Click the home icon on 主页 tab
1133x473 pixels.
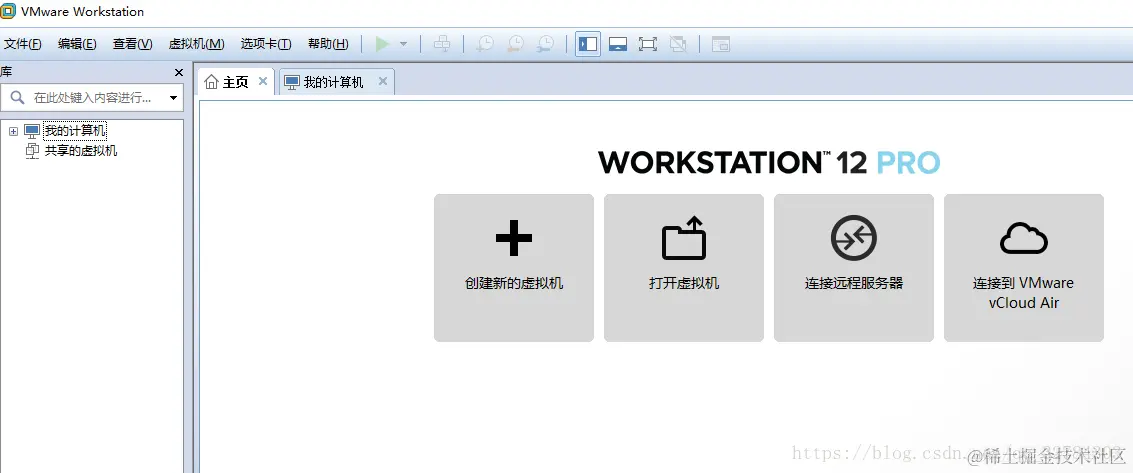coord(211,82)
